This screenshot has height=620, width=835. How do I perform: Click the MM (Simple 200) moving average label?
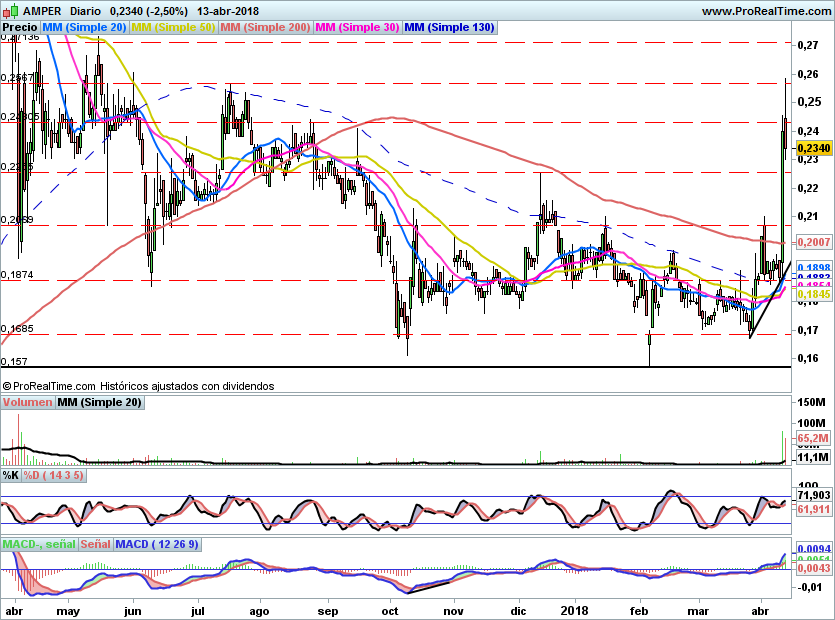[265, 28]
